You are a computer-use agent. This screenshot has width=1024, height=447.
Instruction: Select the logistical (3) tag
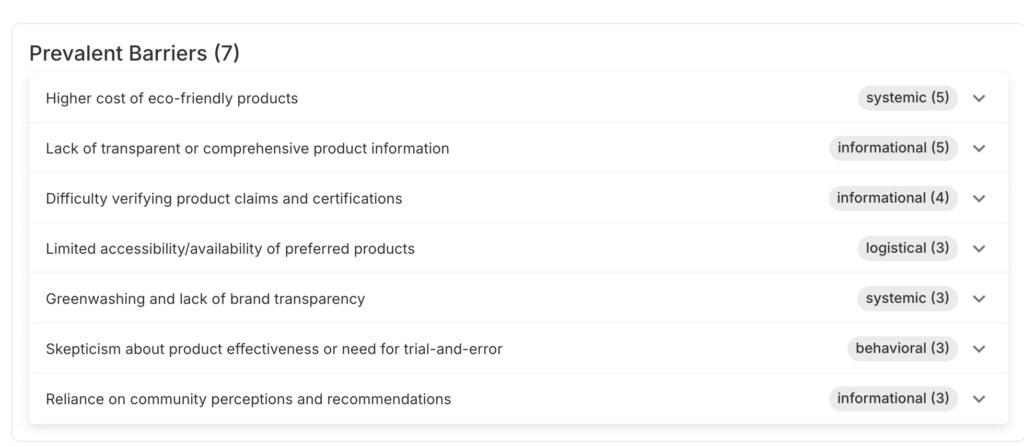[907, 248]
